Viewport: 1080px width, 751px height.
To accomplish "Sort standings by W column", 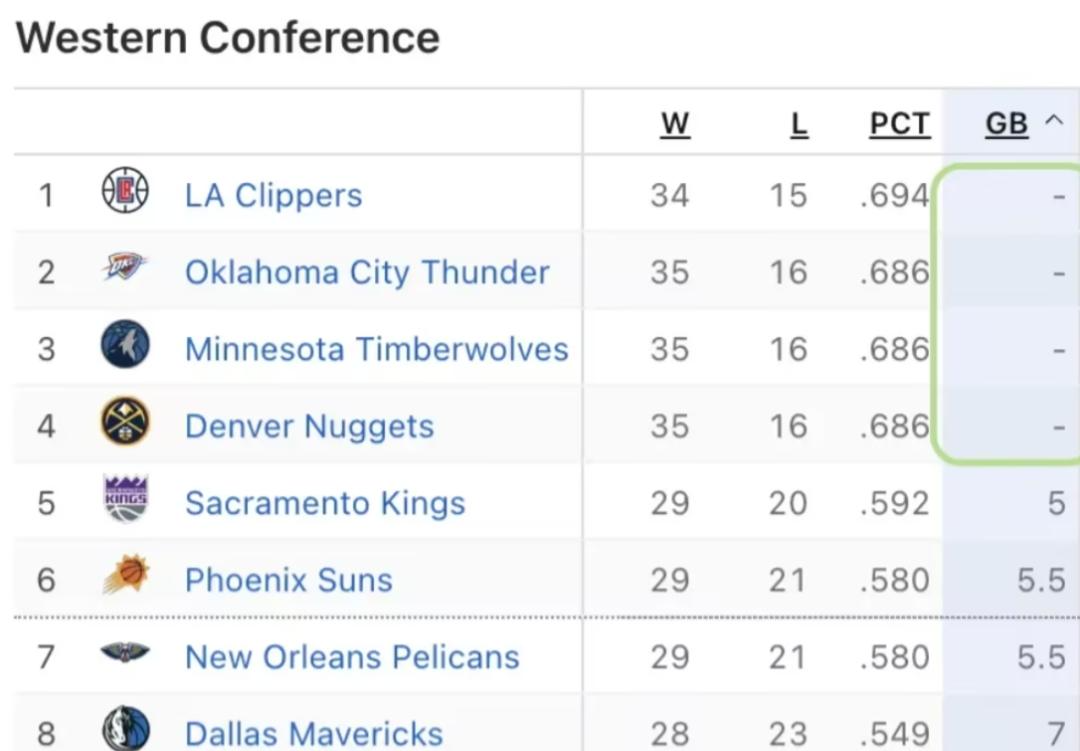I will pyautogui.click(x=675, y=124).
